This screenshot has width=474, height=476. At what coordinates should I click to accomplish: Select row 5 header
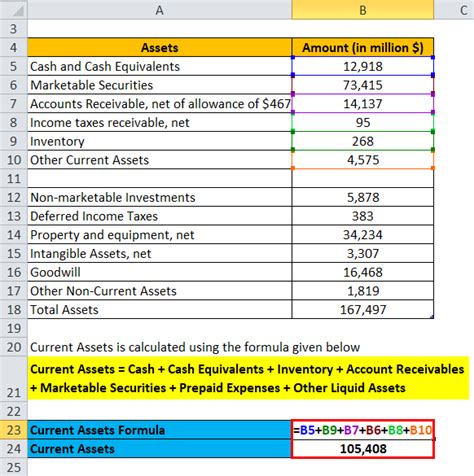click(x=14, y=66)
